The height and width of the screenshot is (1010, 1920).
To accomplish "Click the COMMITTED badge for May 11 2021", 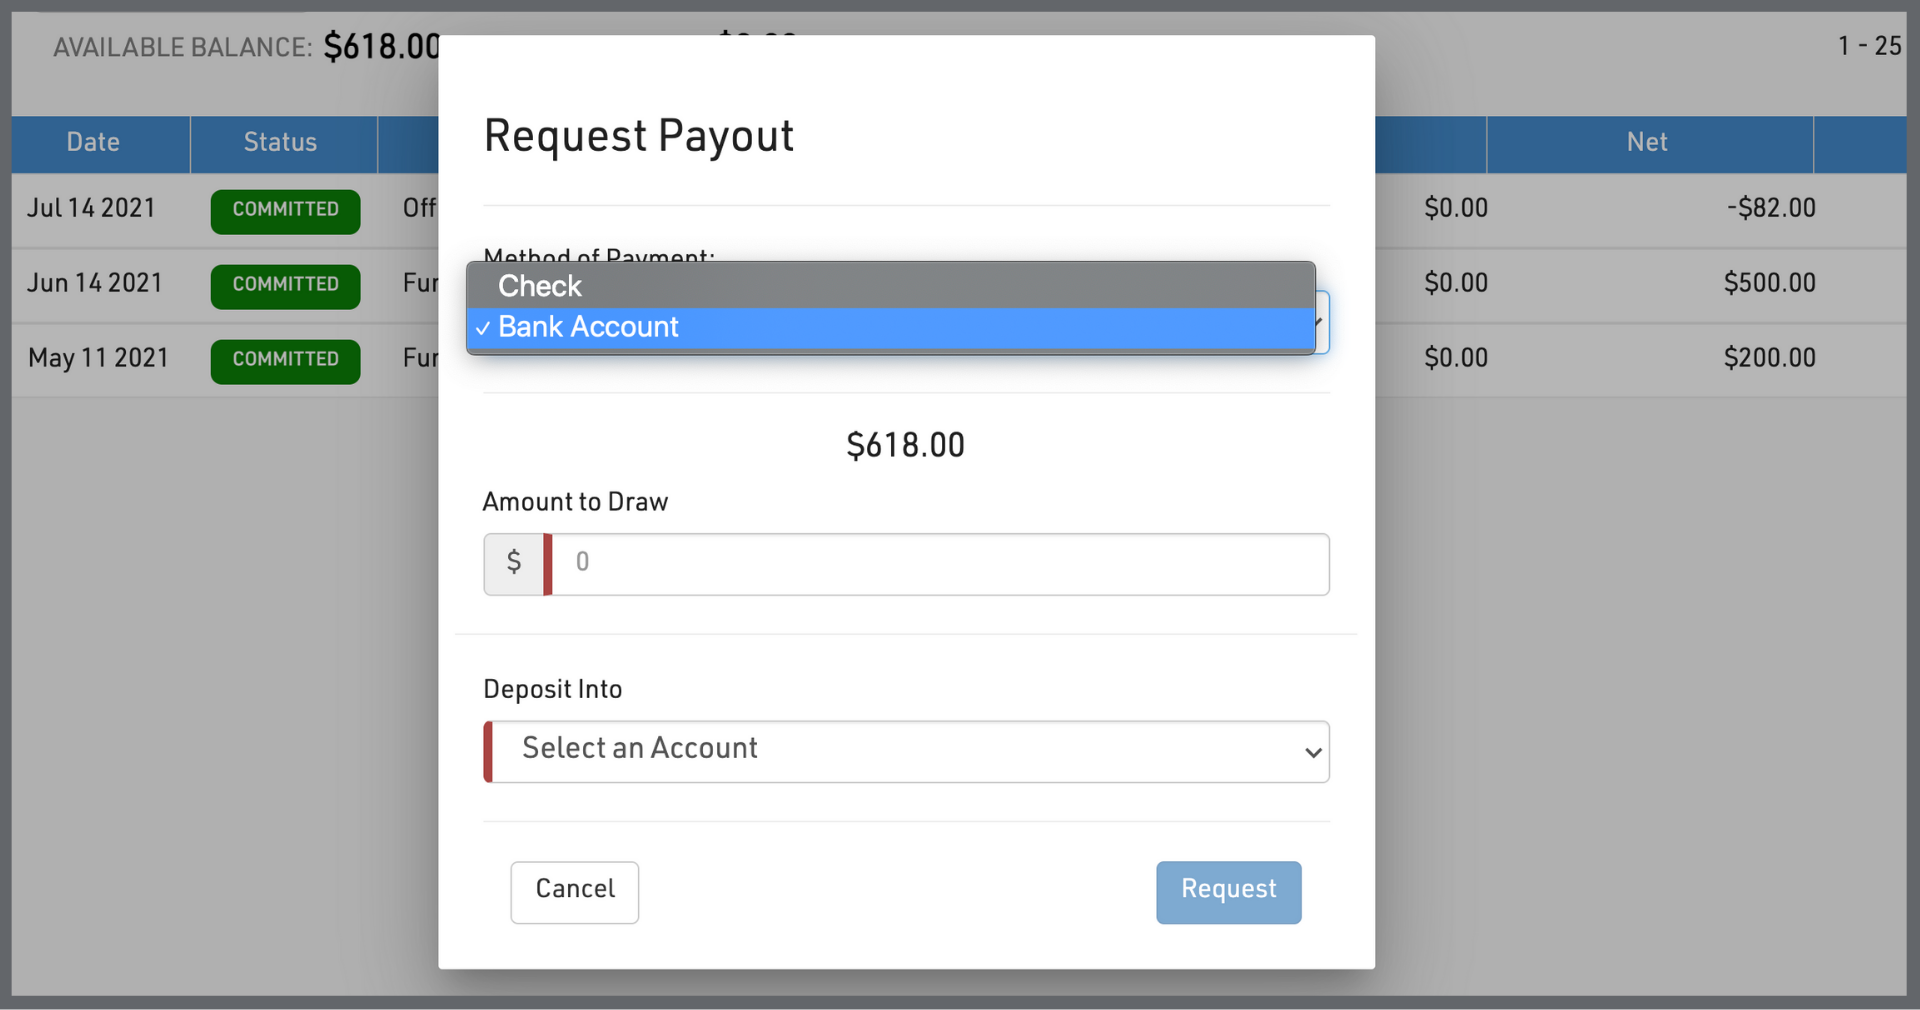I will 285,361.
